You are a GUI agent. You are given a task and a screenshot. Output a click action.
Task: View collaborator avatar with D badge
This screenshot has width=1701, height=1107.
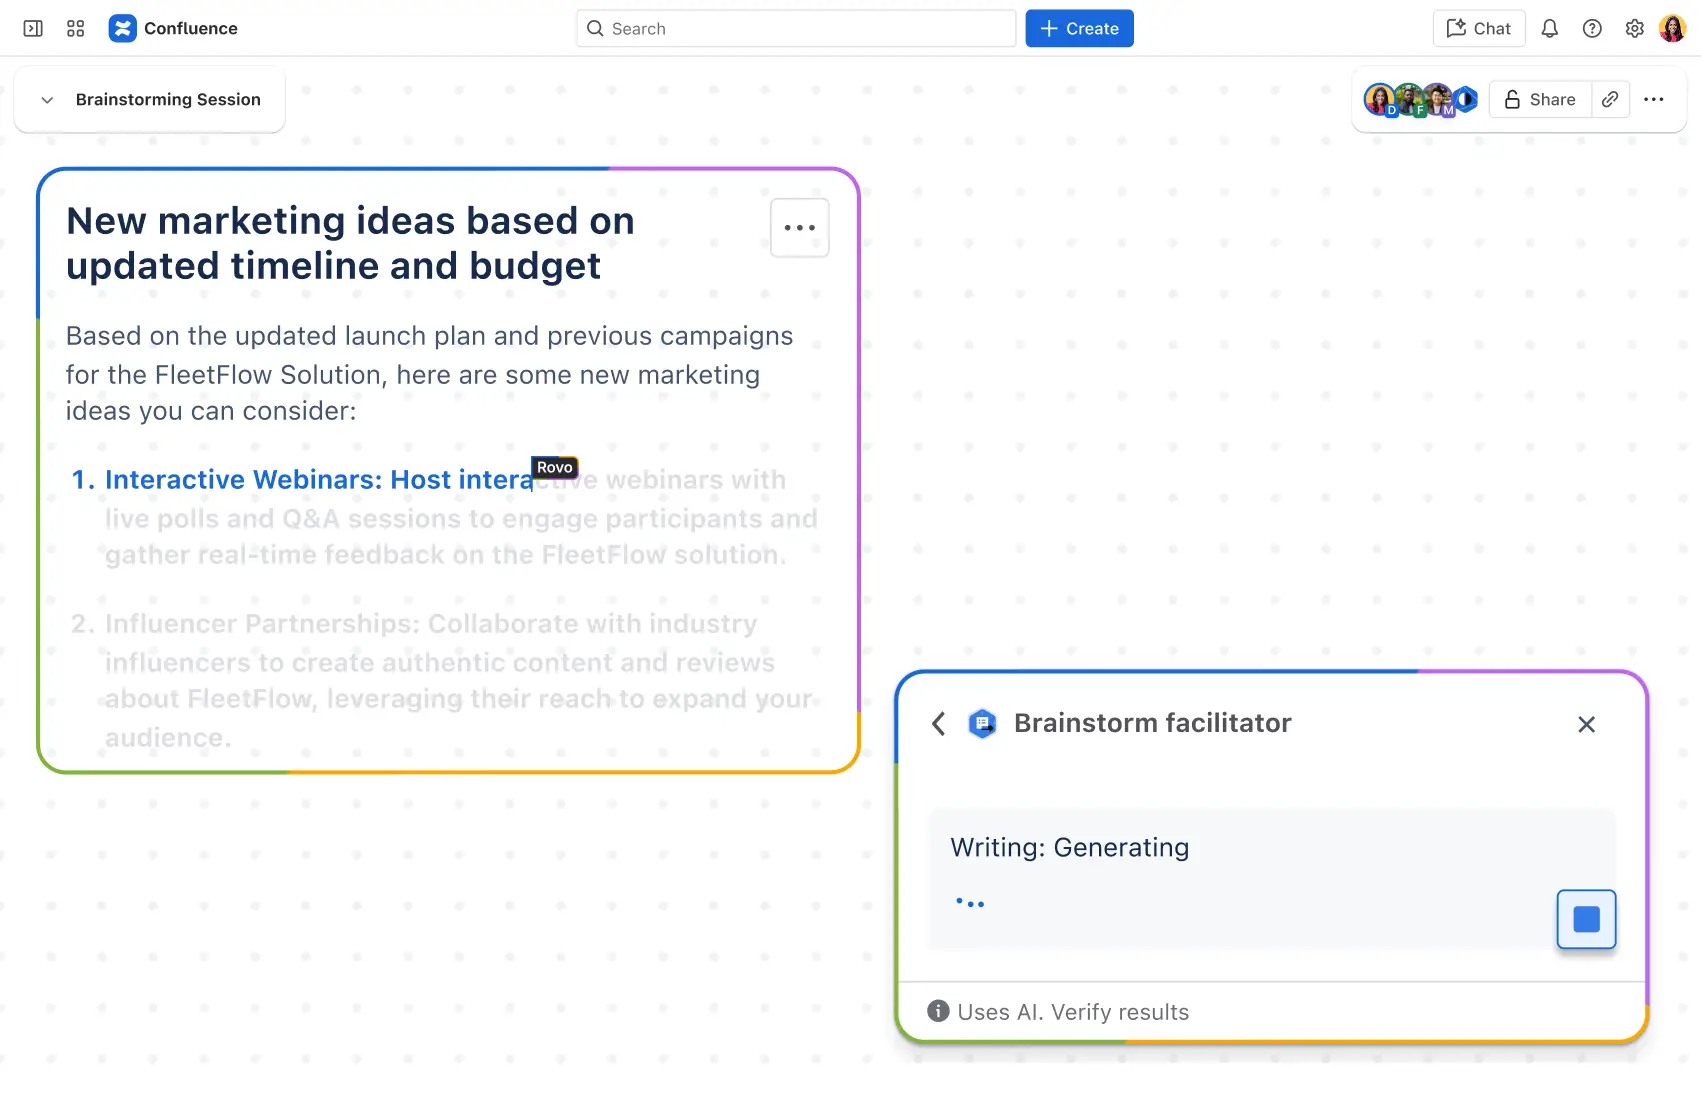(1380, 99)
